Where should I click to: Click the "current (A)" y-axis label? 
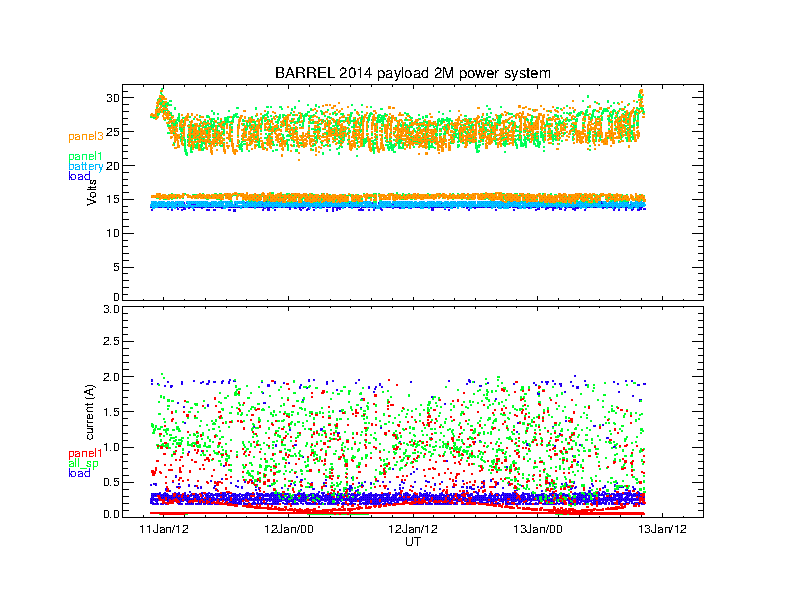(x=89, y=413)
